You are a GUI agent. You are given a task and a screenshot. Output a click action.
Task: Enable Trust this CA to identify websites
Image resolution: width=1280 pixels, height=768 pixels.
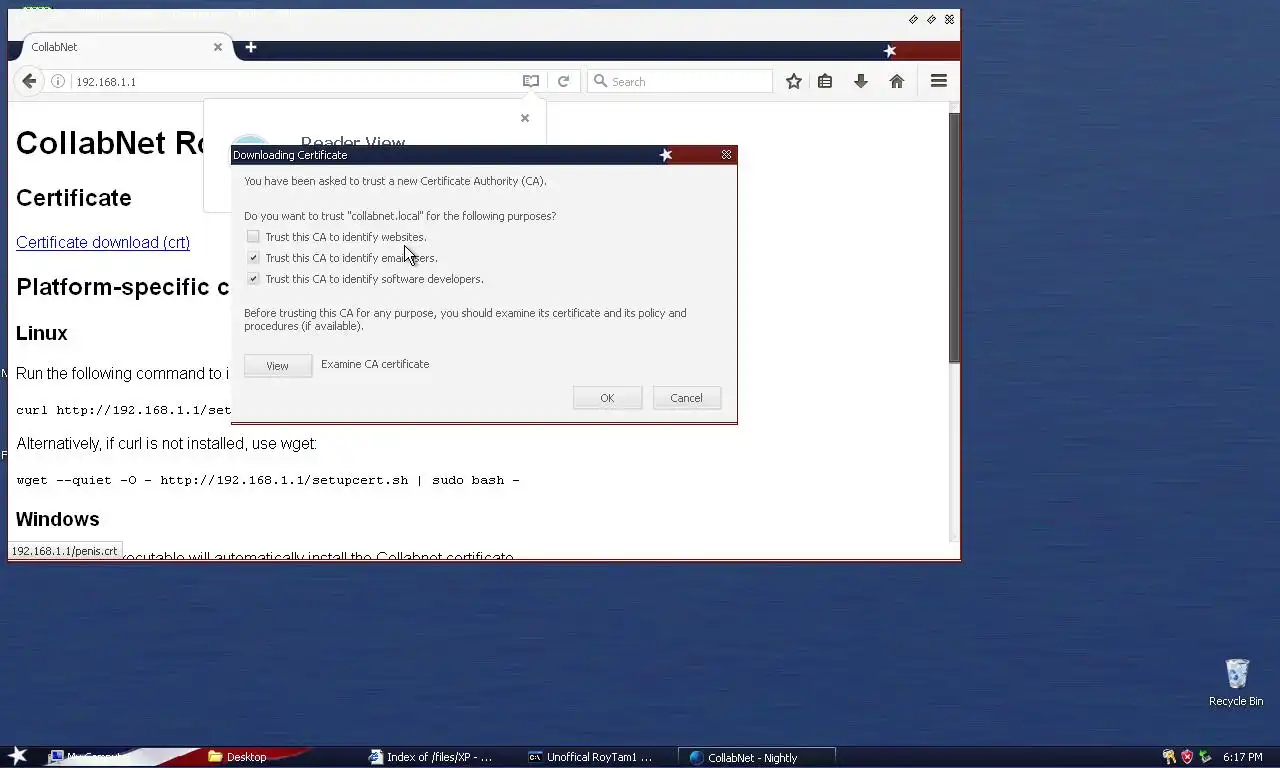coord(253,237)
